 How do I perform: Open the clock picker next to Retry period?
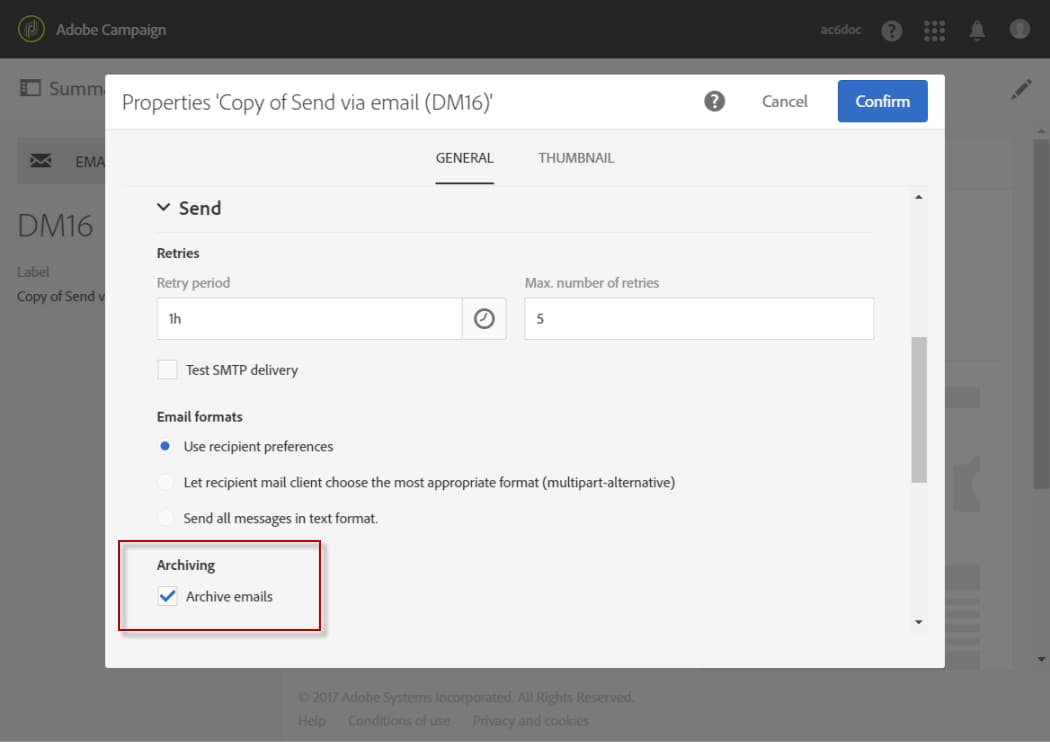click(484, 318)
